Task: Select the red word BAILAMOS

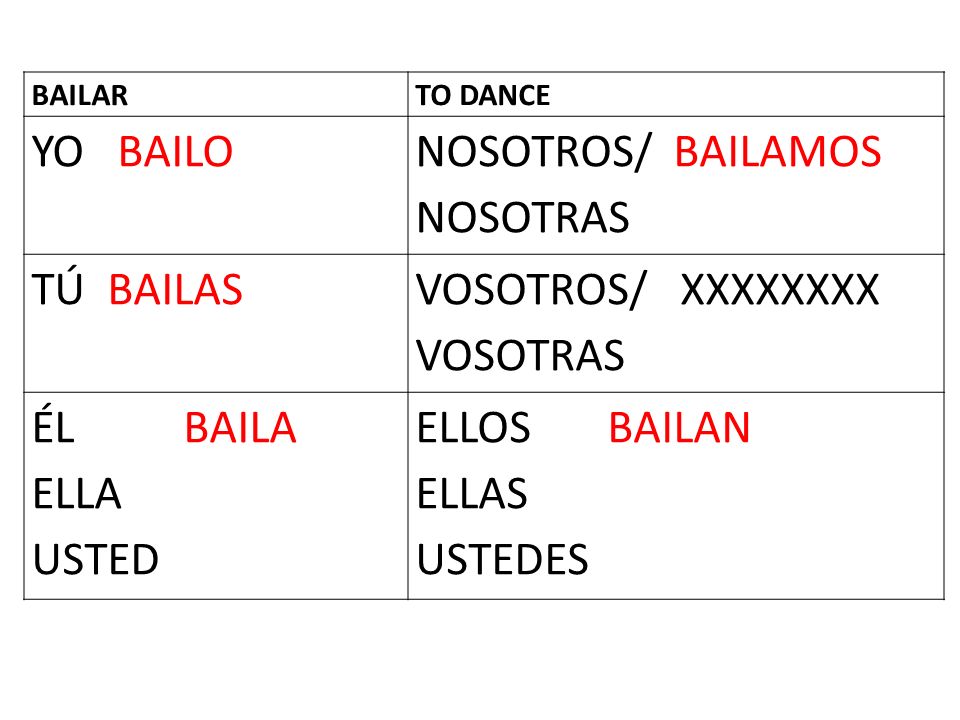Action: pyautogui.click(x=778, y=152)
